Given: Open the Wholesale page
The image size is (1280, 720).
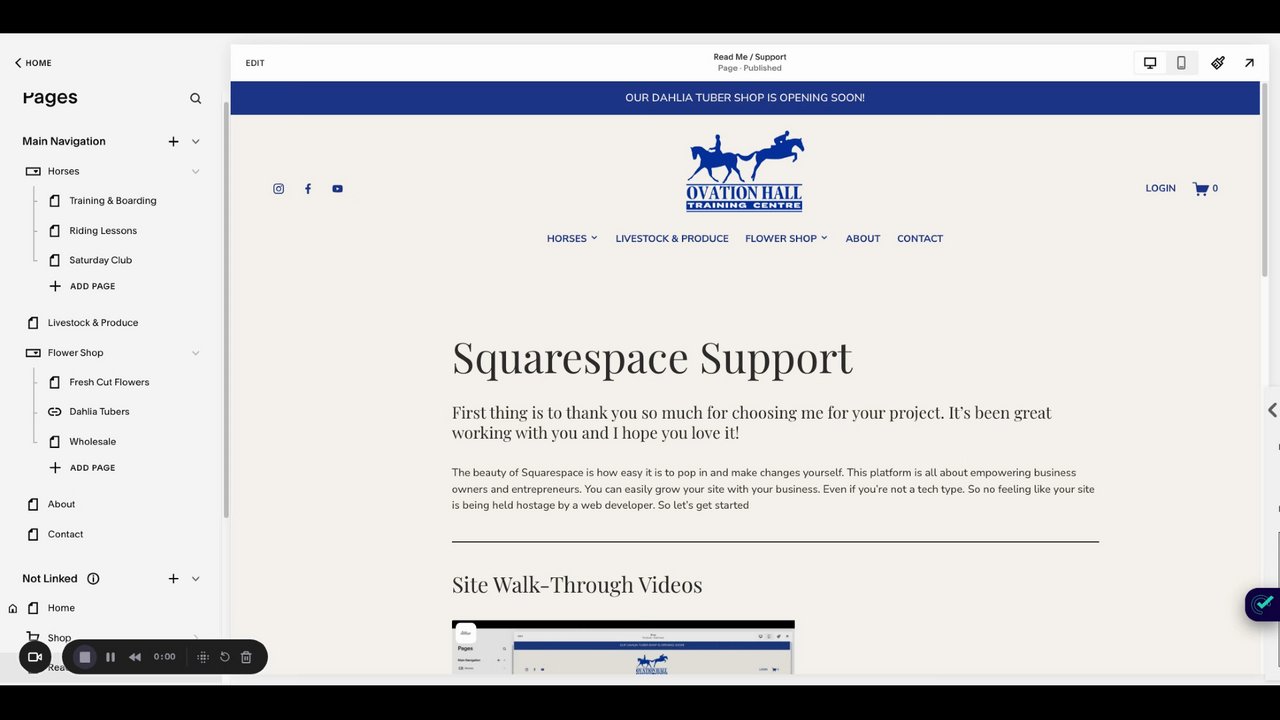Looking at the screenshot, I should (92, 442).
